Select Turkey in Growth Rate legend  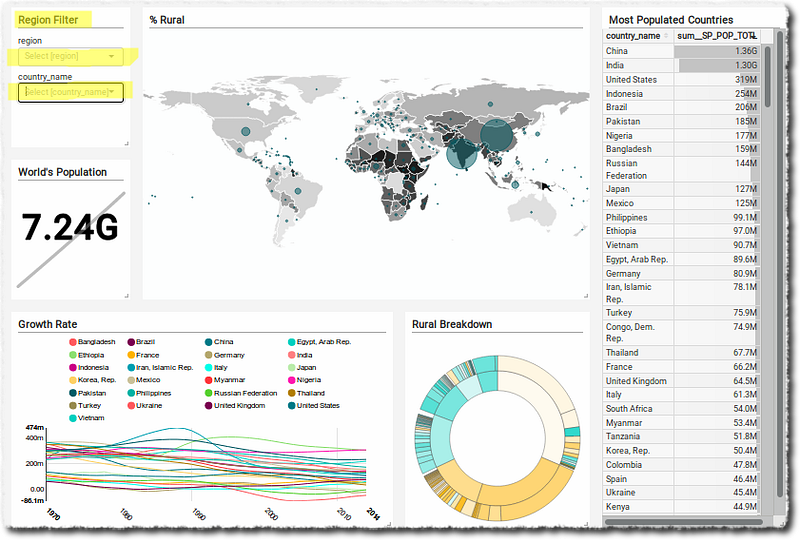coord(85,406)
